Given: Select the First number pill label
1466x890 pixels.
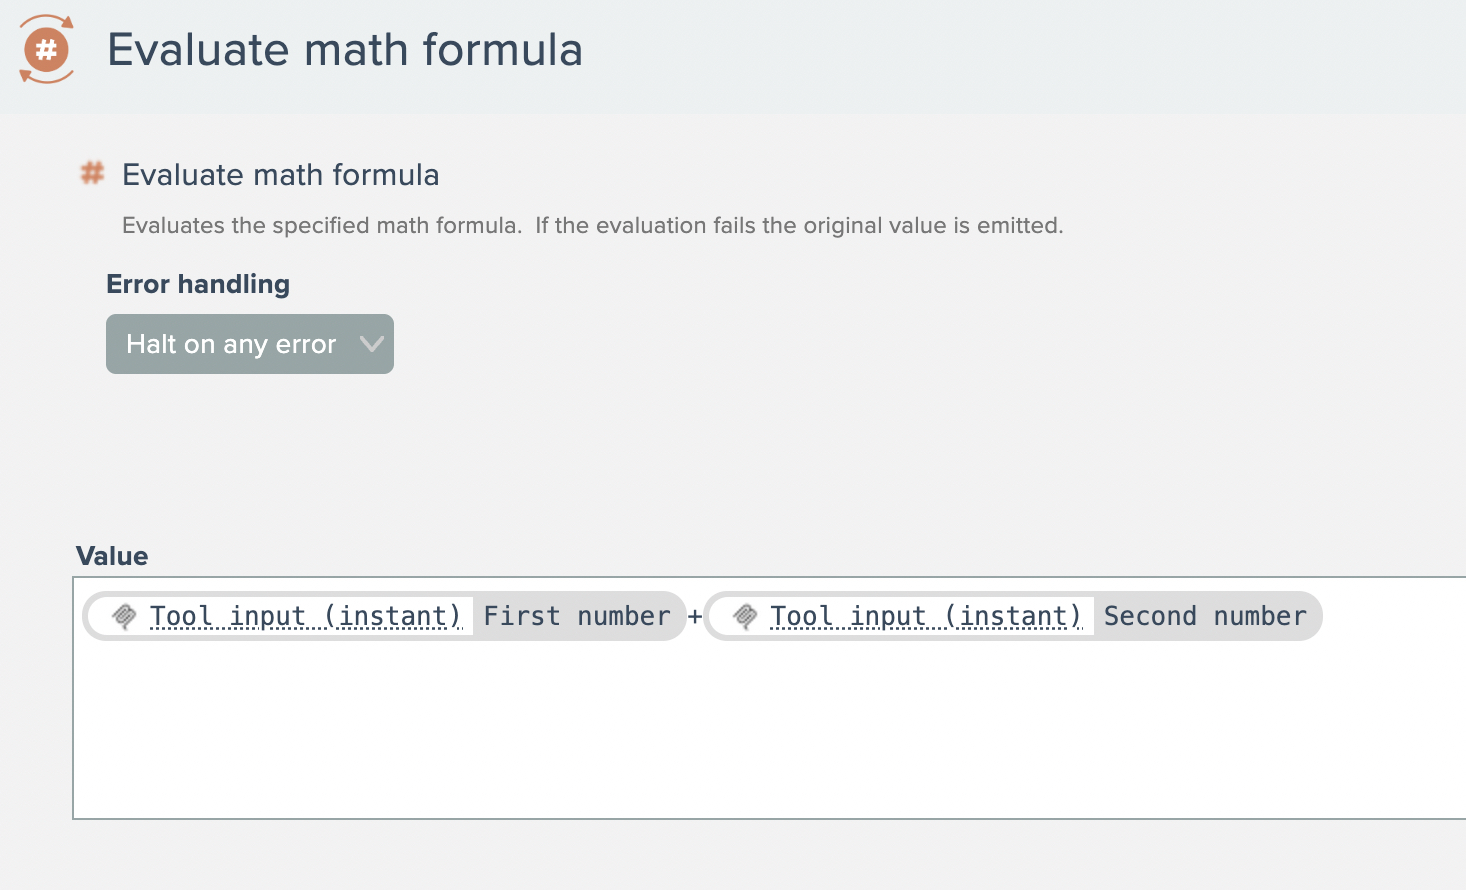Looking at the screenshot, I should (x=577, y=616).
